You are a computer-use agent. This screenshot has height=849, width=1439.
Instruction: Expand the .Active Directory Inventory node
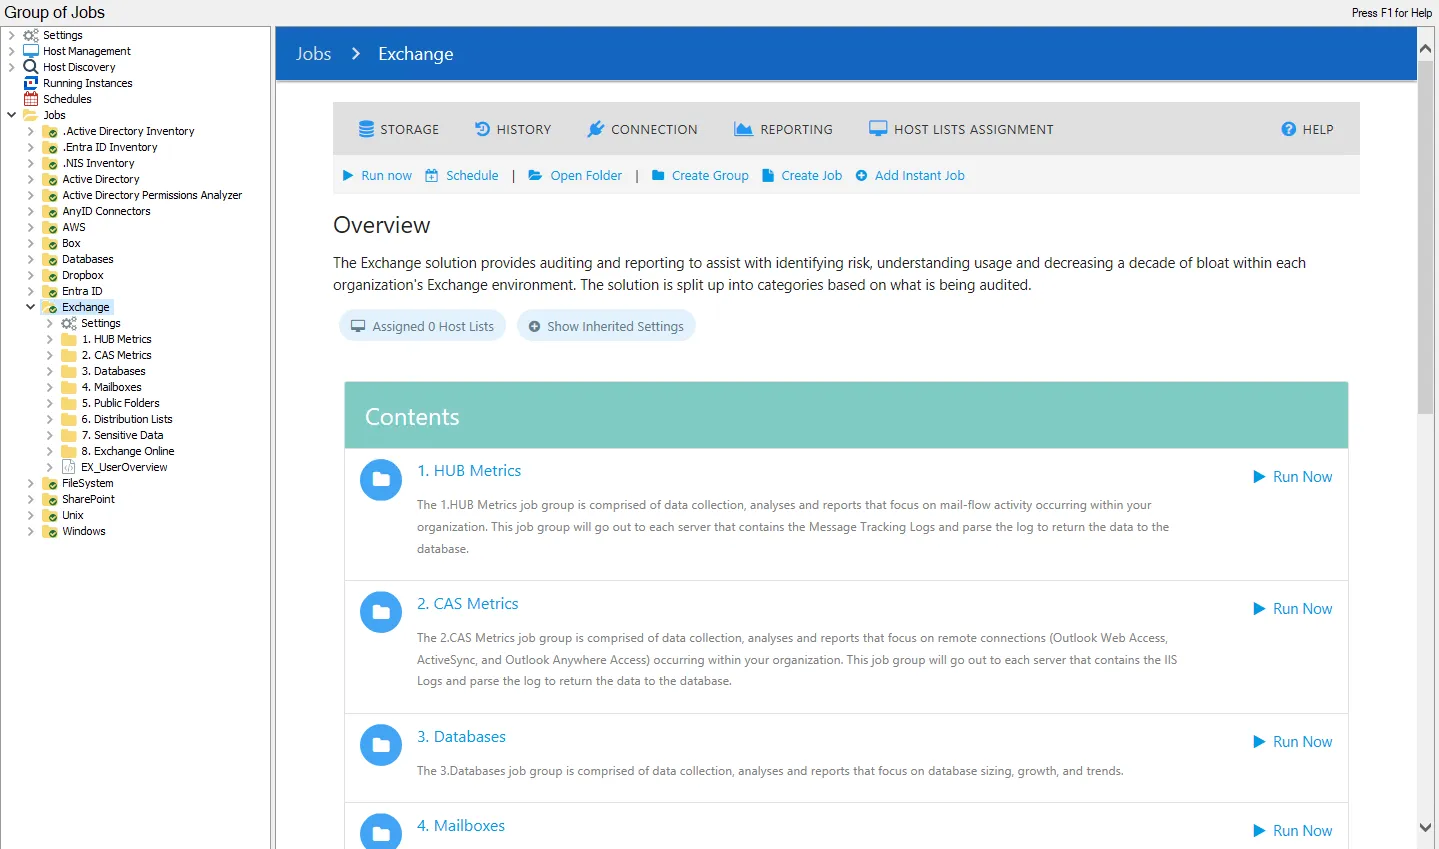[x=31, y=131]
